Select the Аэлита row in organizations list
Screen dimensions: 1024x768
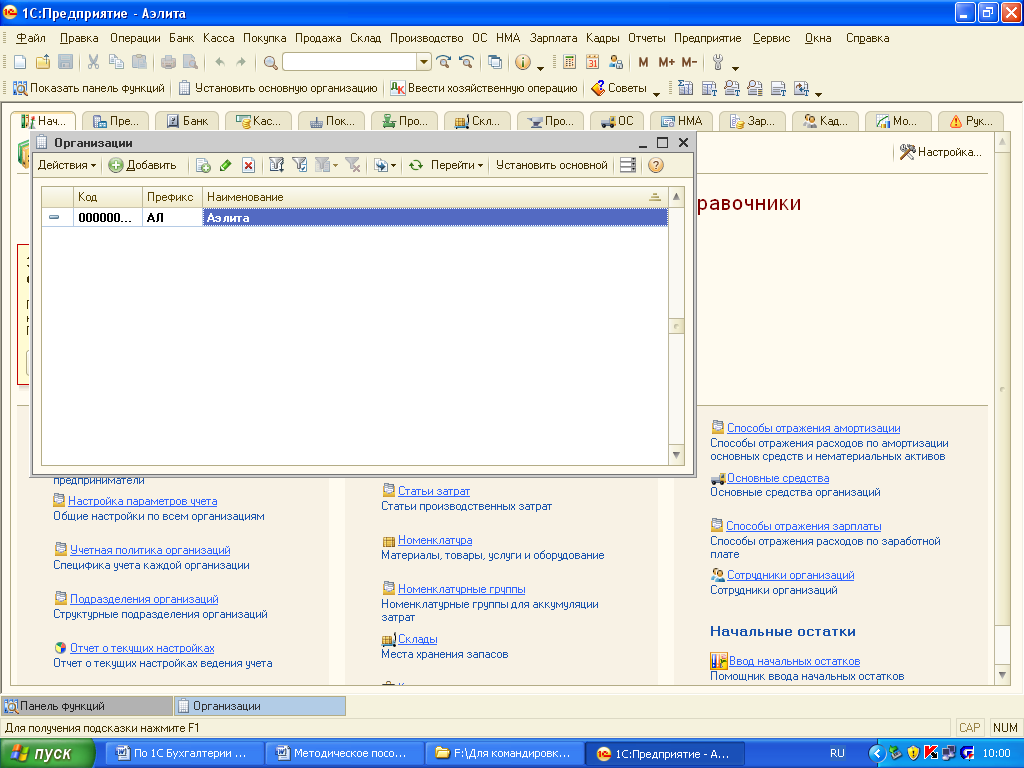[355, 217]
